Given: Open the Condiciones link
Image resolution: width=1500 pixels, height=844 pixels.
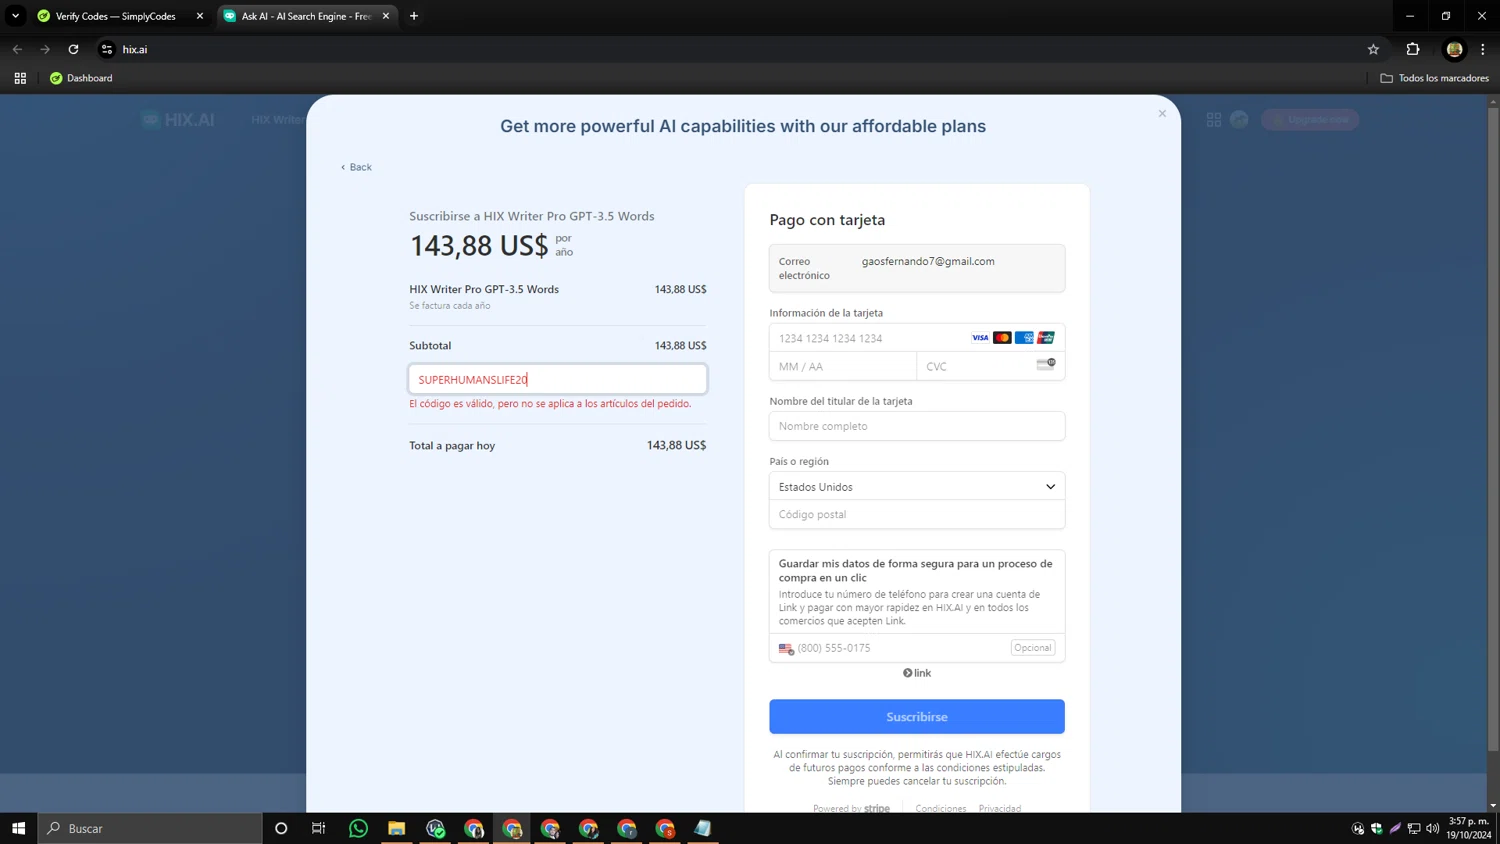Looking at the screenshot, I should click(x=941, y=808).
